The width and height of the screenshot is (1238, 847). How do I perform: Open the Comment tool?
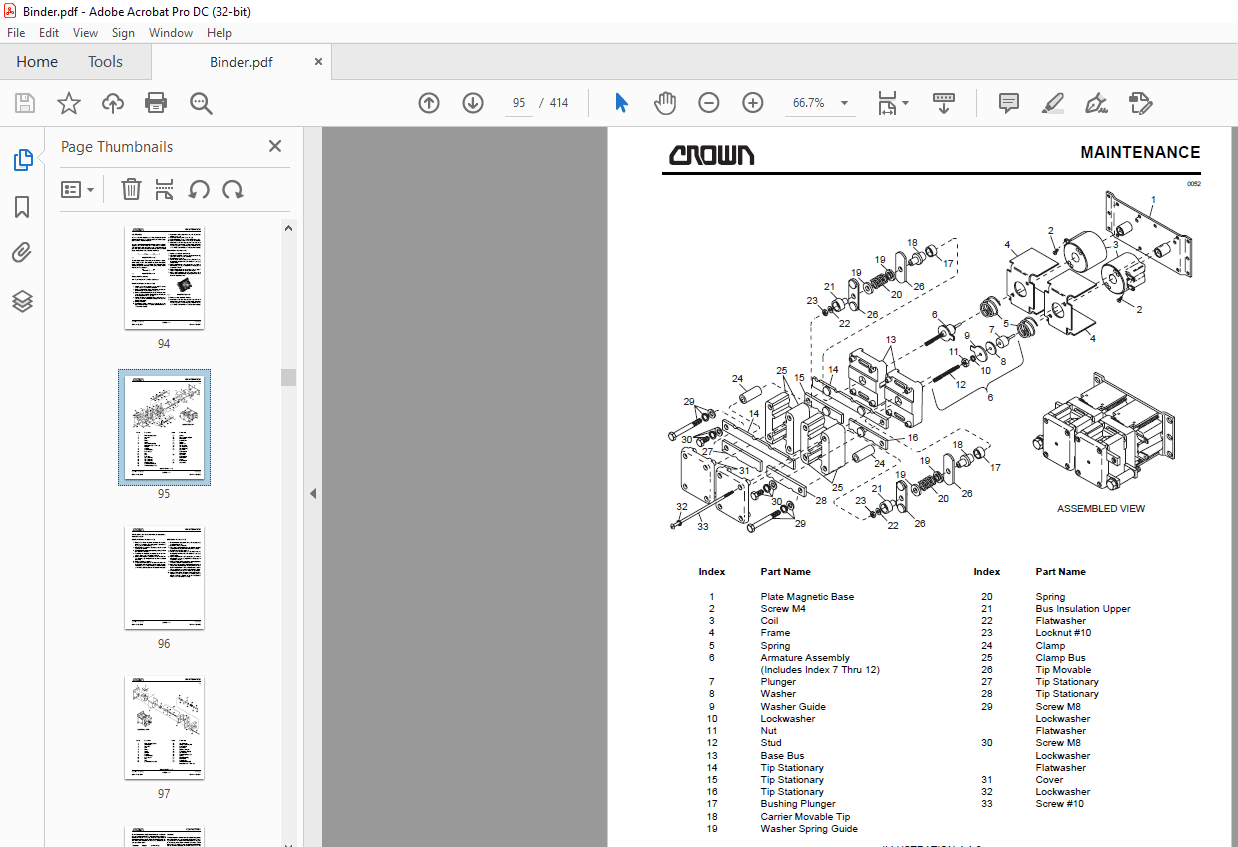[1008, 103]
